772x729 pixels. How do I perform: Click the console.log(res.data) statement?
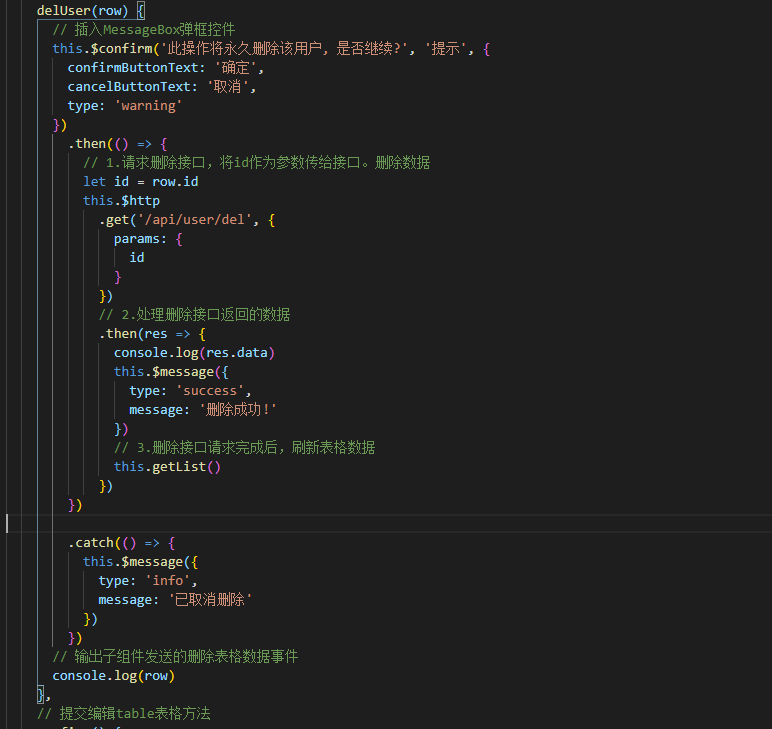point(194,353)
